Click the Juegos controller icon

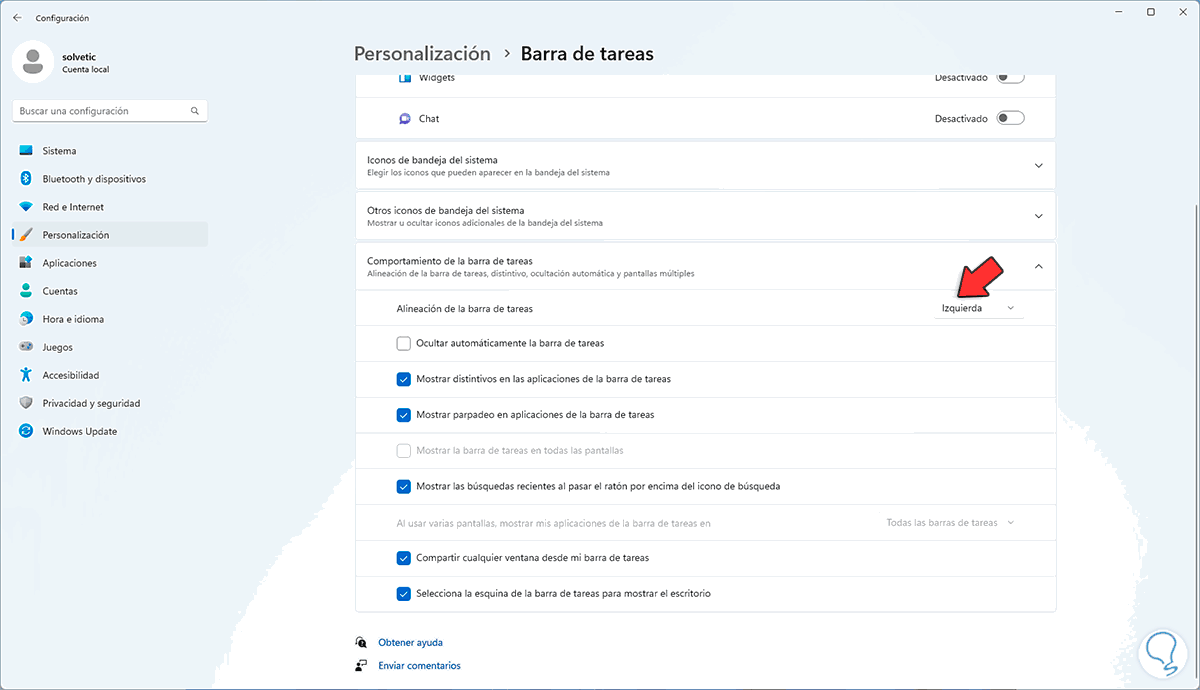click(x=25, y=347)
